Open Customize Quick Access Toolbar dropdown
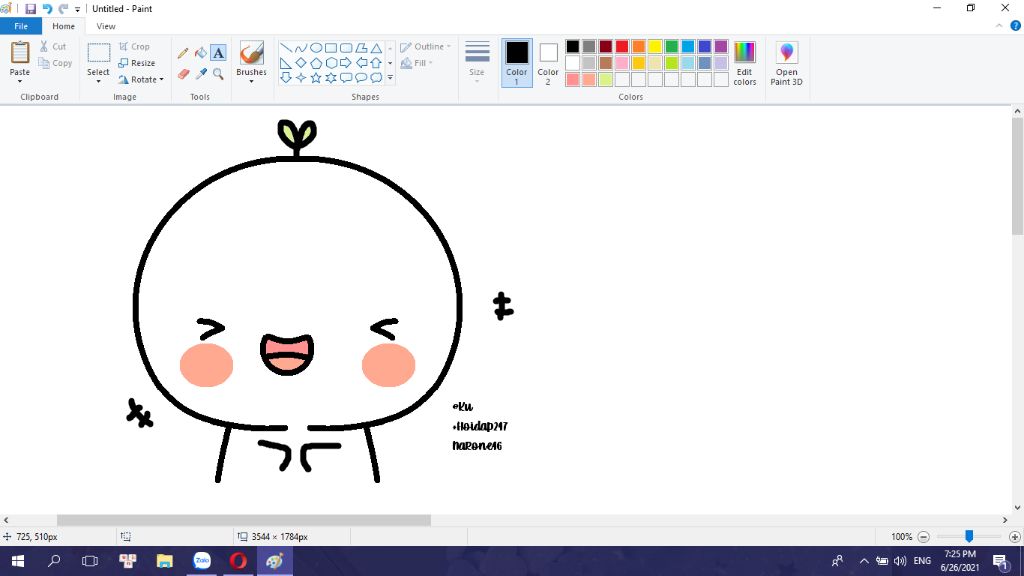1024x576 pixels. (x=77, y=9)
